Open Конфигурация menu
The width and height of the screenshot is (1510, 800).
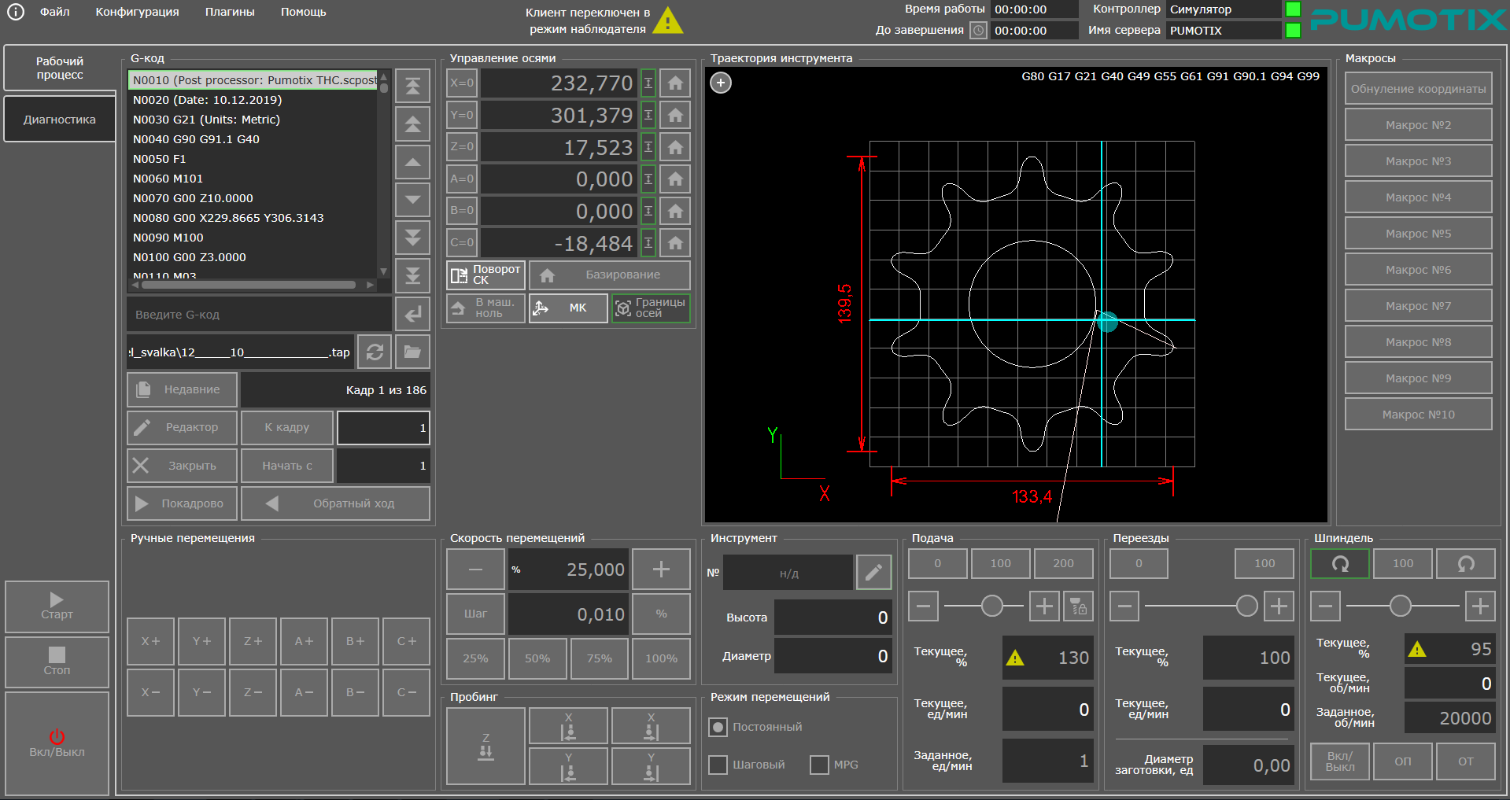point(137,12)
